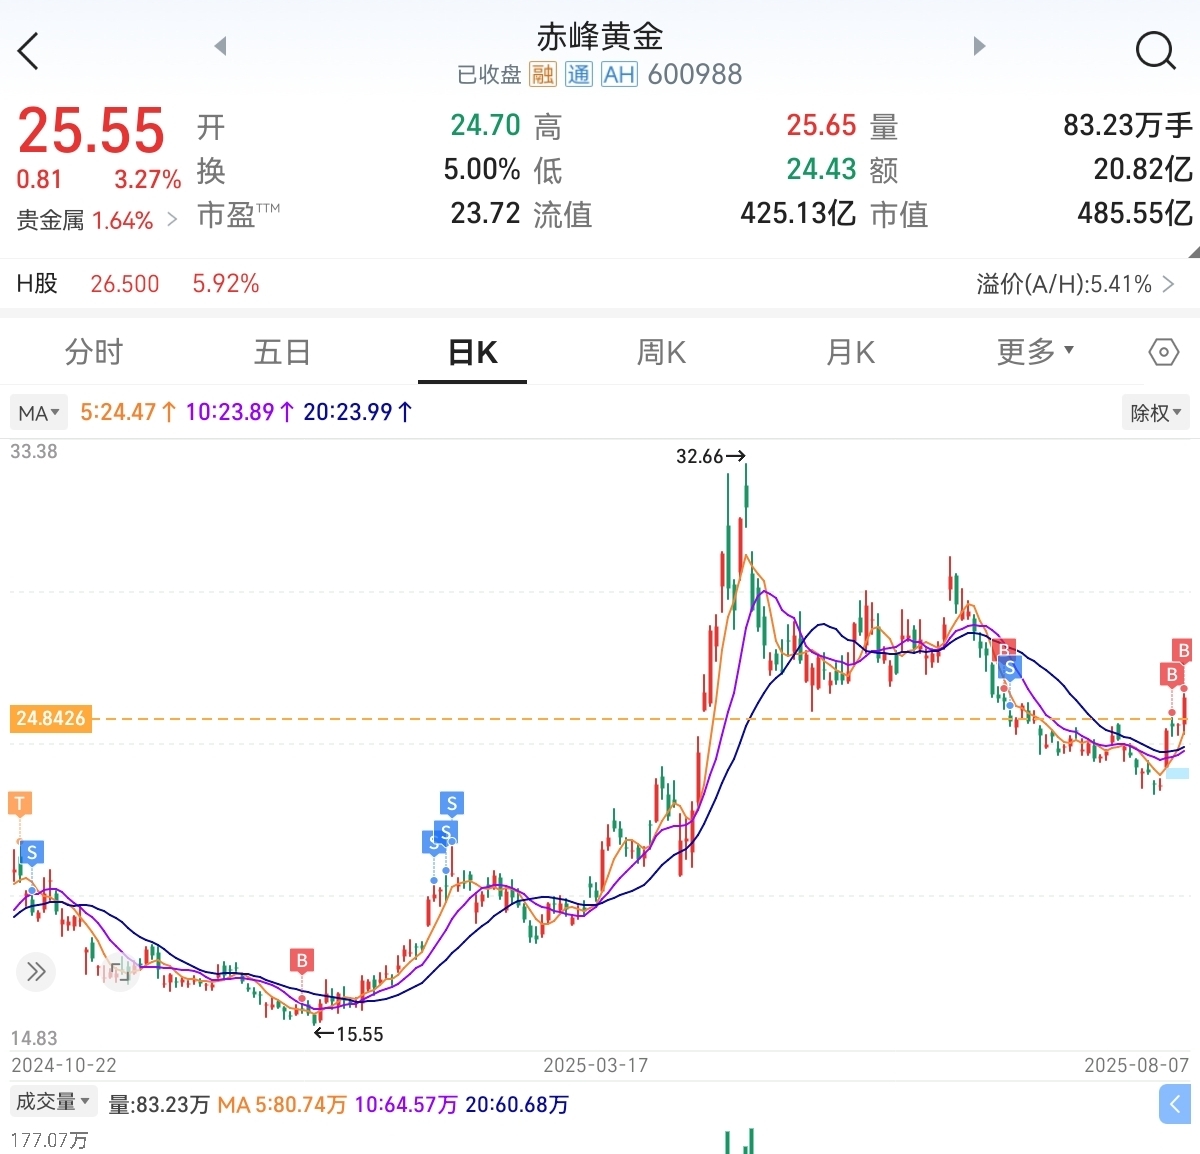Screen dimensions: 1200x1154
Task: Tap the topmost S sell marker mid-chart
Action: click(452, 803)
